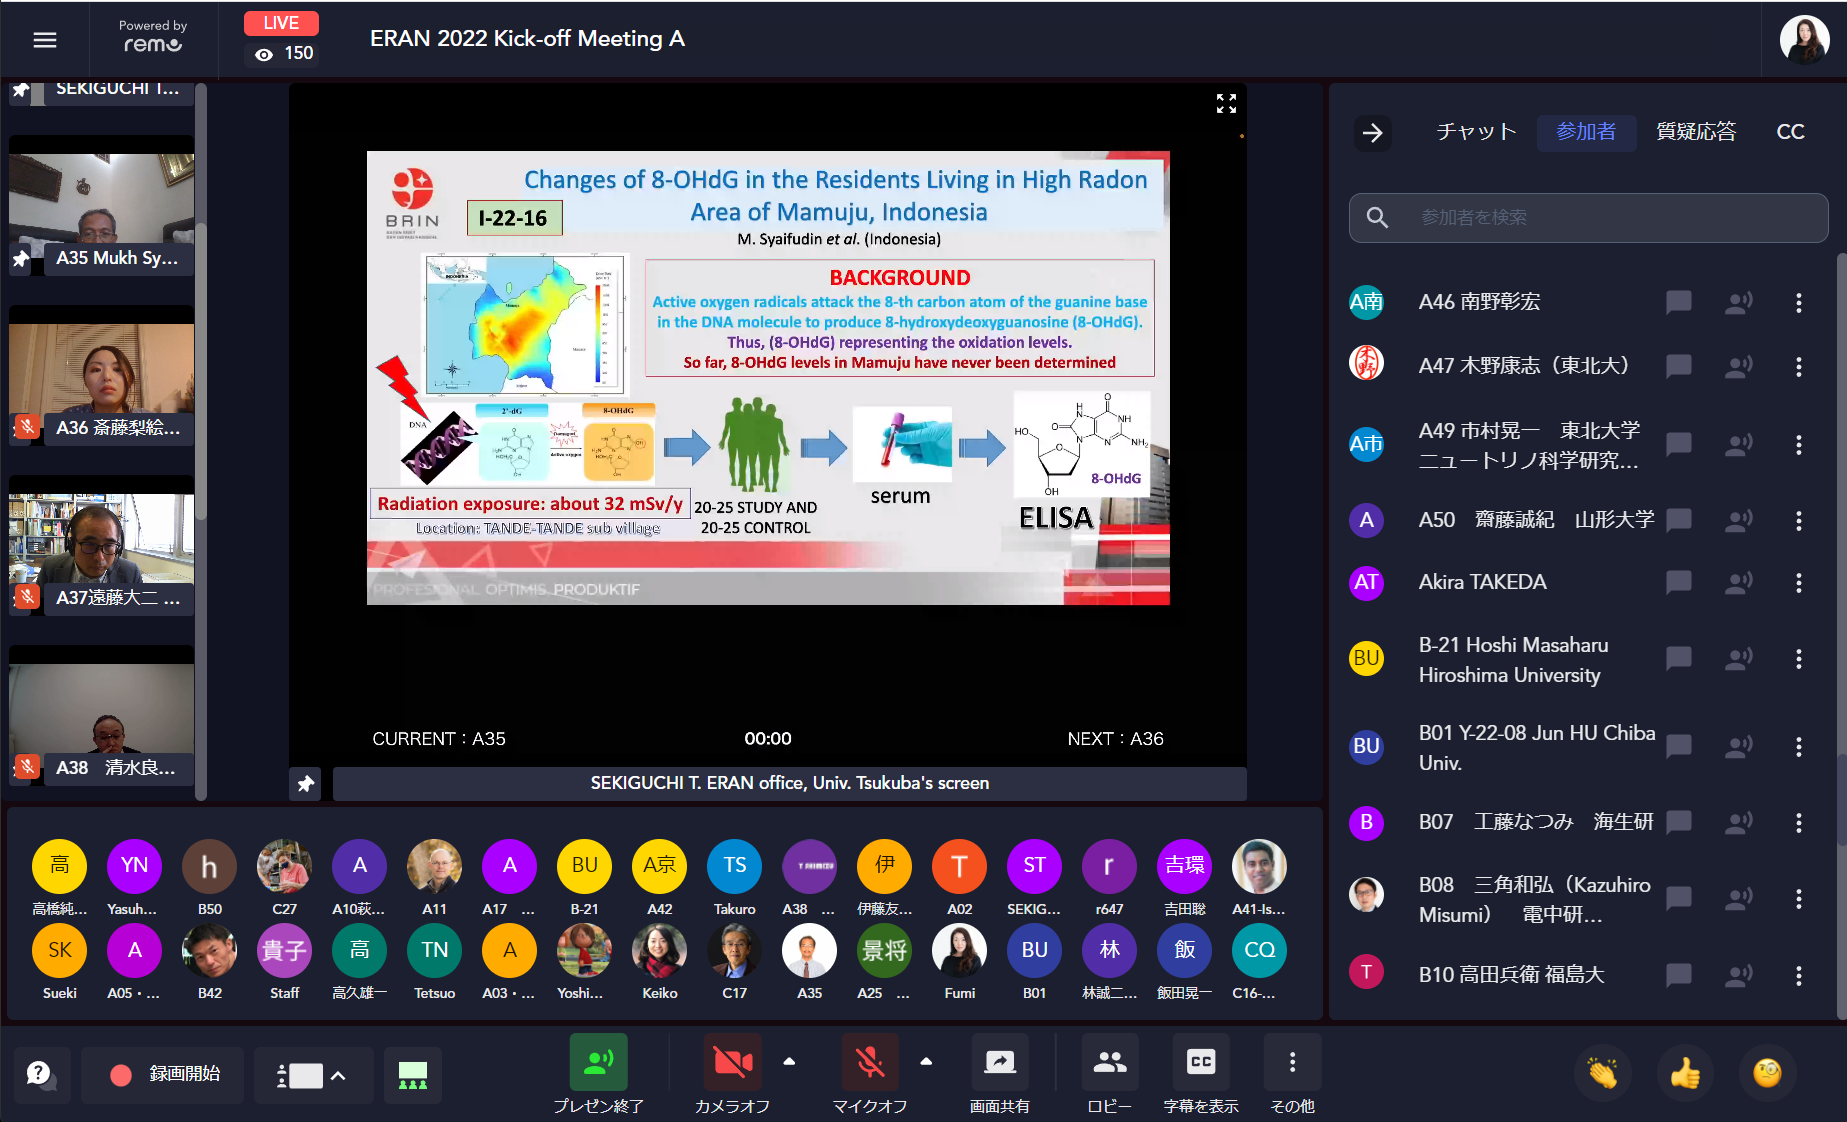Switch to the 質疑応答 tab
1847x1122 pixels.
1696,132
